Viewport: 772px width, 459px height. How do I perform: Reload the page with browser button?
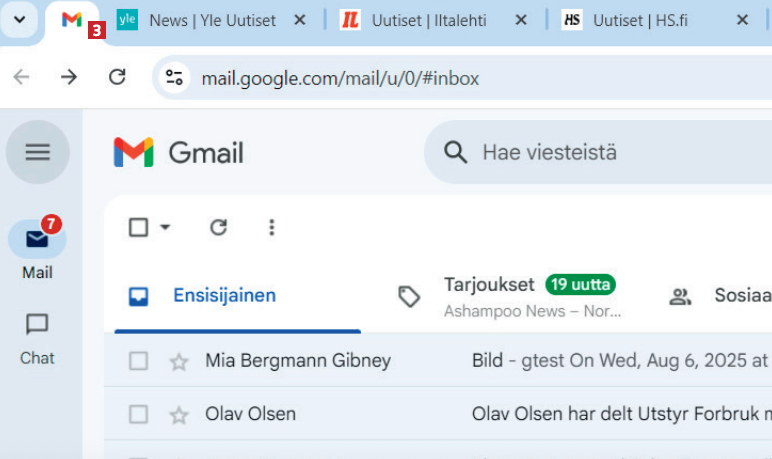[x=117, y=77]
